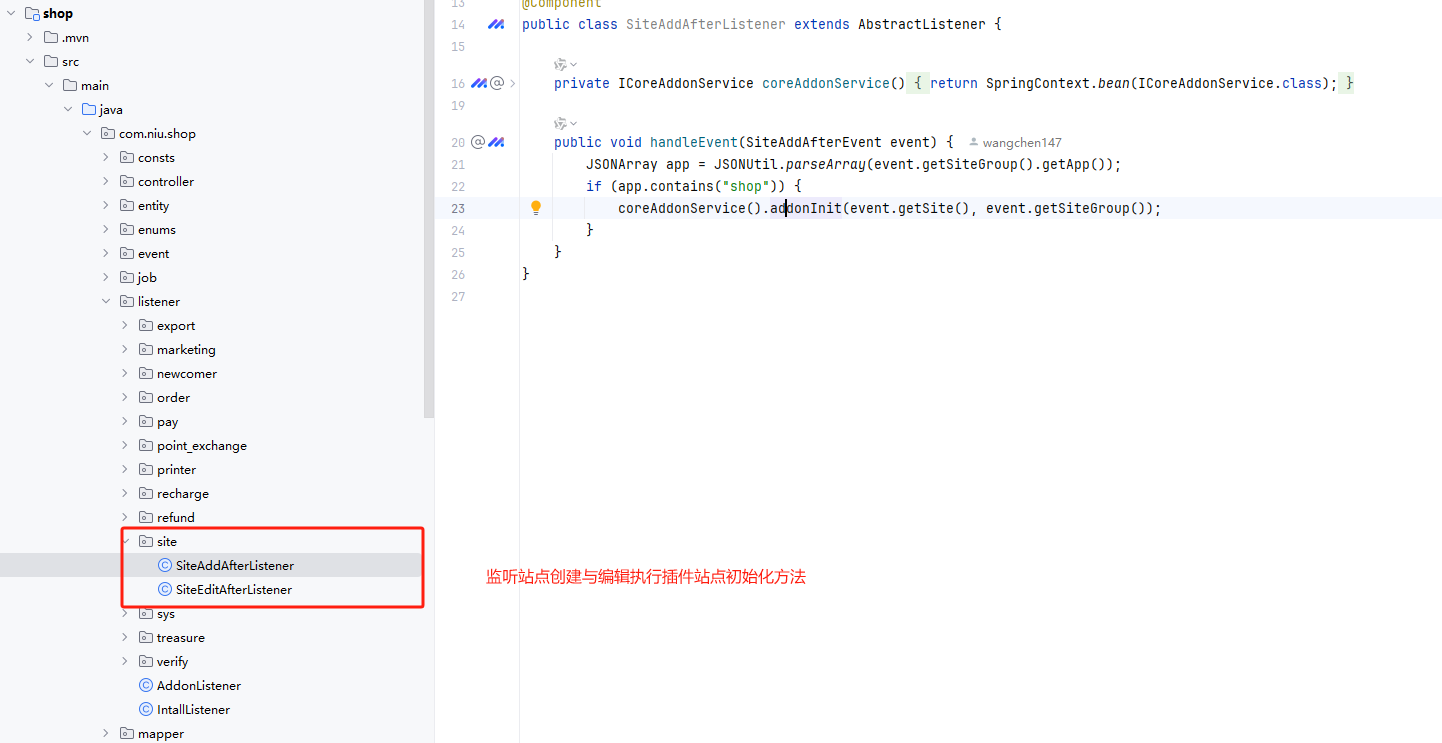Click the gutter marker icon on line 14

click(x=495, y=24)
